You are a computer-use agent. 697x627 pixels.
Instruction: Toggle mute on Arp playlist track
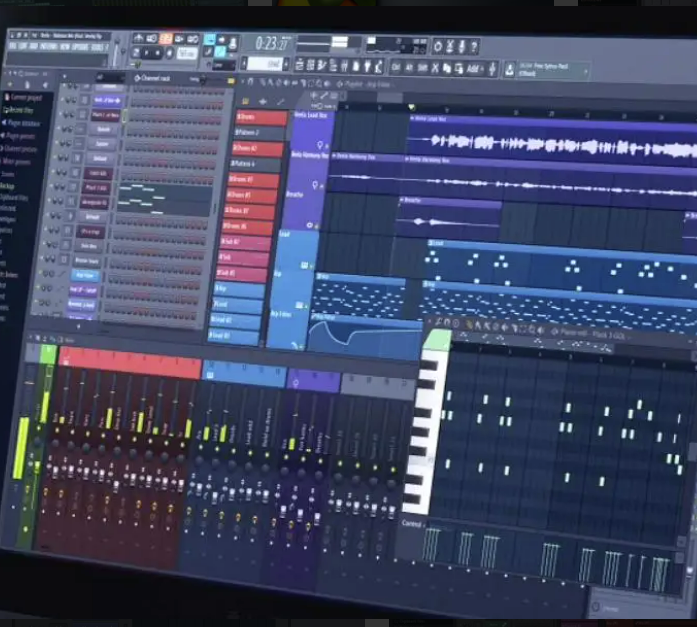[306, 306]
